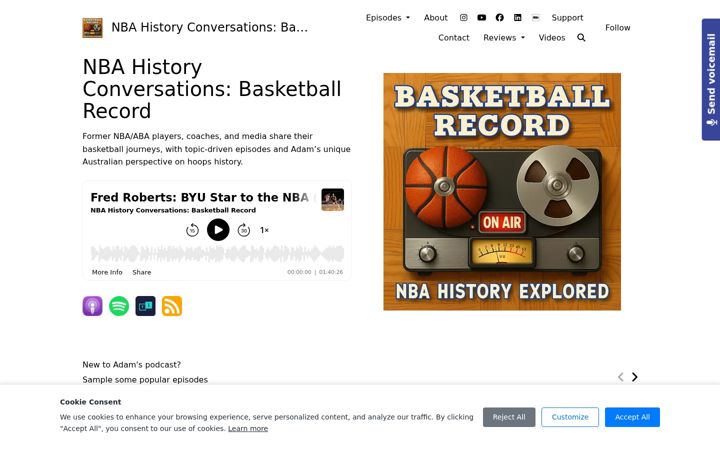
Task: Open the Contact page
Action: 454,38
